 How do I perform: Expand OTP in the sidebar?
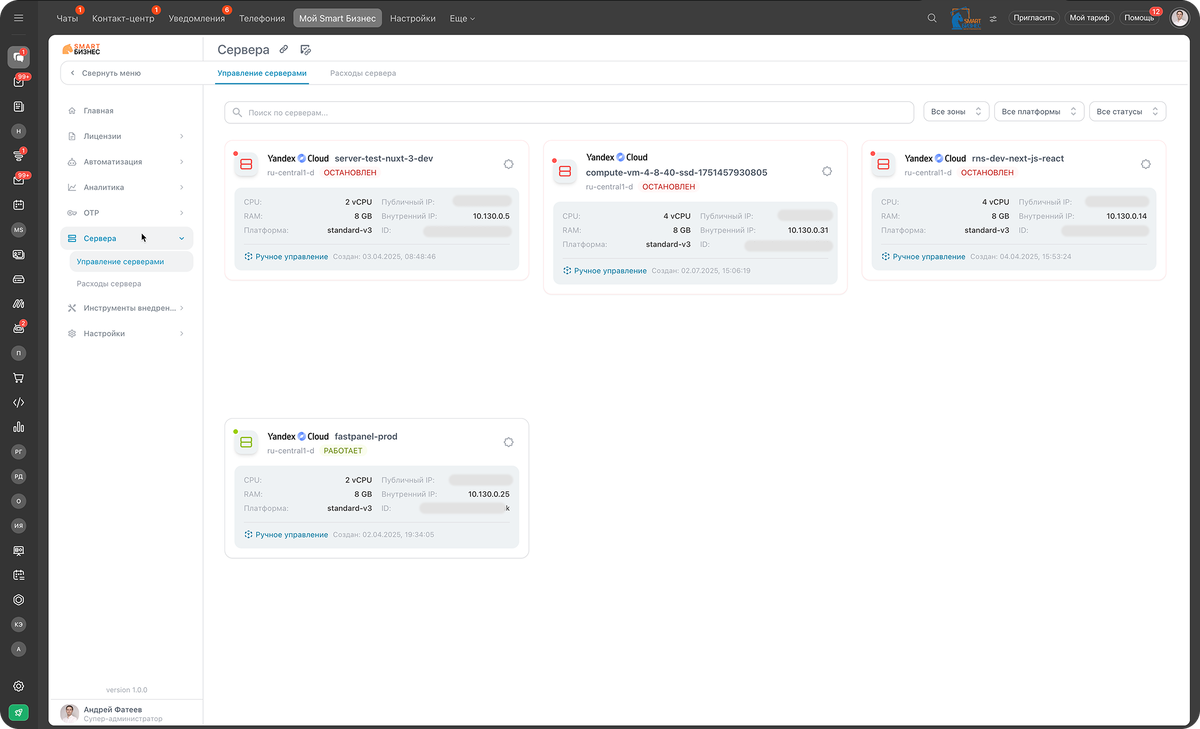click(x=127, y=213)
